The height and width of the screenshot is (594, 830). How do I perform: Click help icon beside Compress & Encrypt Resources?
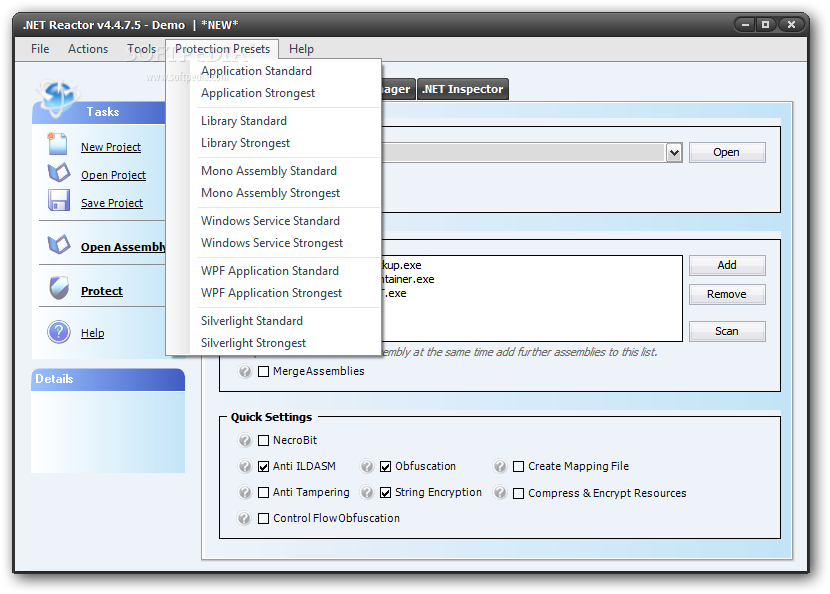coord(500,493)
